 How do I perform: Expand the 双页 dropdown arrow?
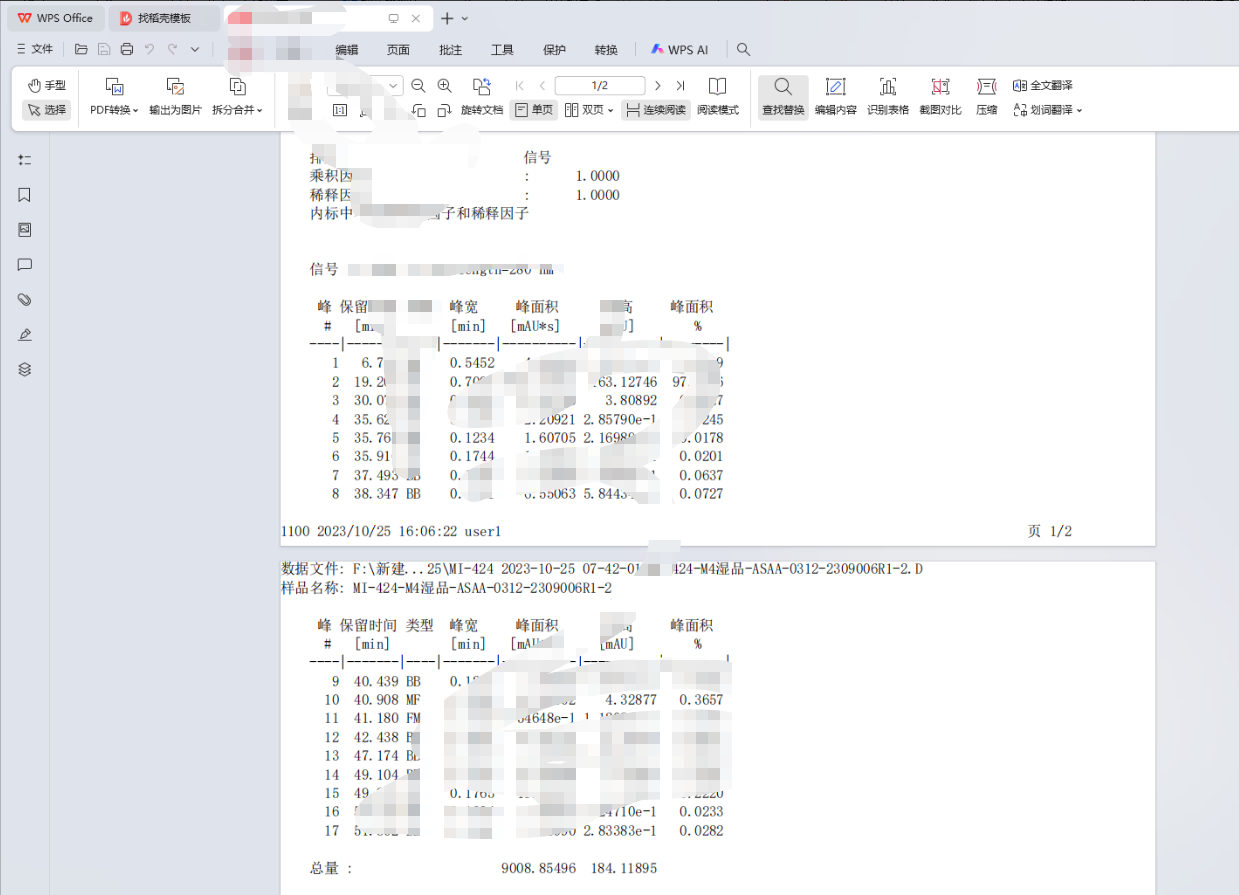tap(612, 111)
